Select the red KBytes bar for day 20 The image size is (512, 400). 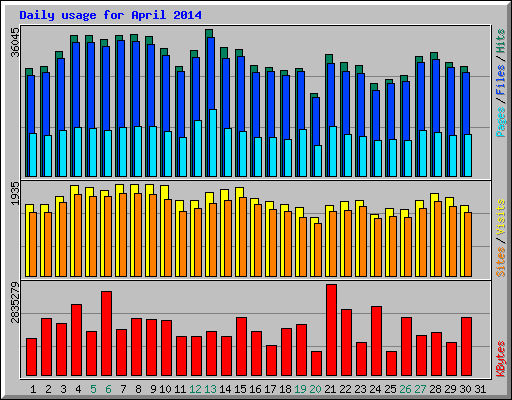pos(316,364)
